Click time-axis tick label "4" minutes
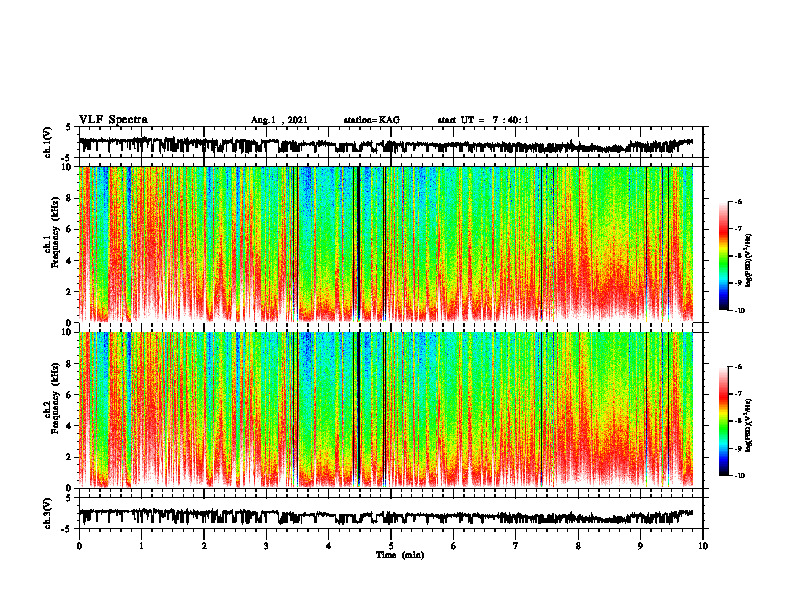The height and width of the screenshot is (612, 792). click(328, 546)
